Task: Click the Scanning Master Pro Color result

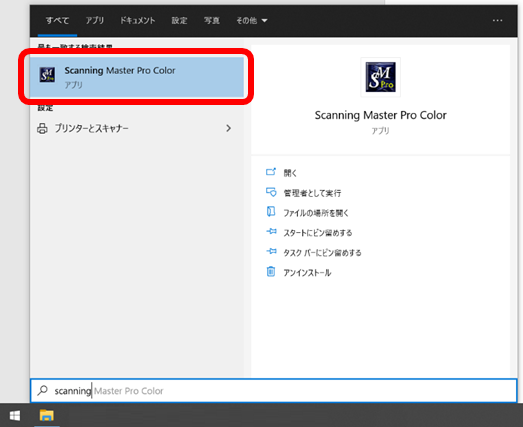Action: pos(137,77)
